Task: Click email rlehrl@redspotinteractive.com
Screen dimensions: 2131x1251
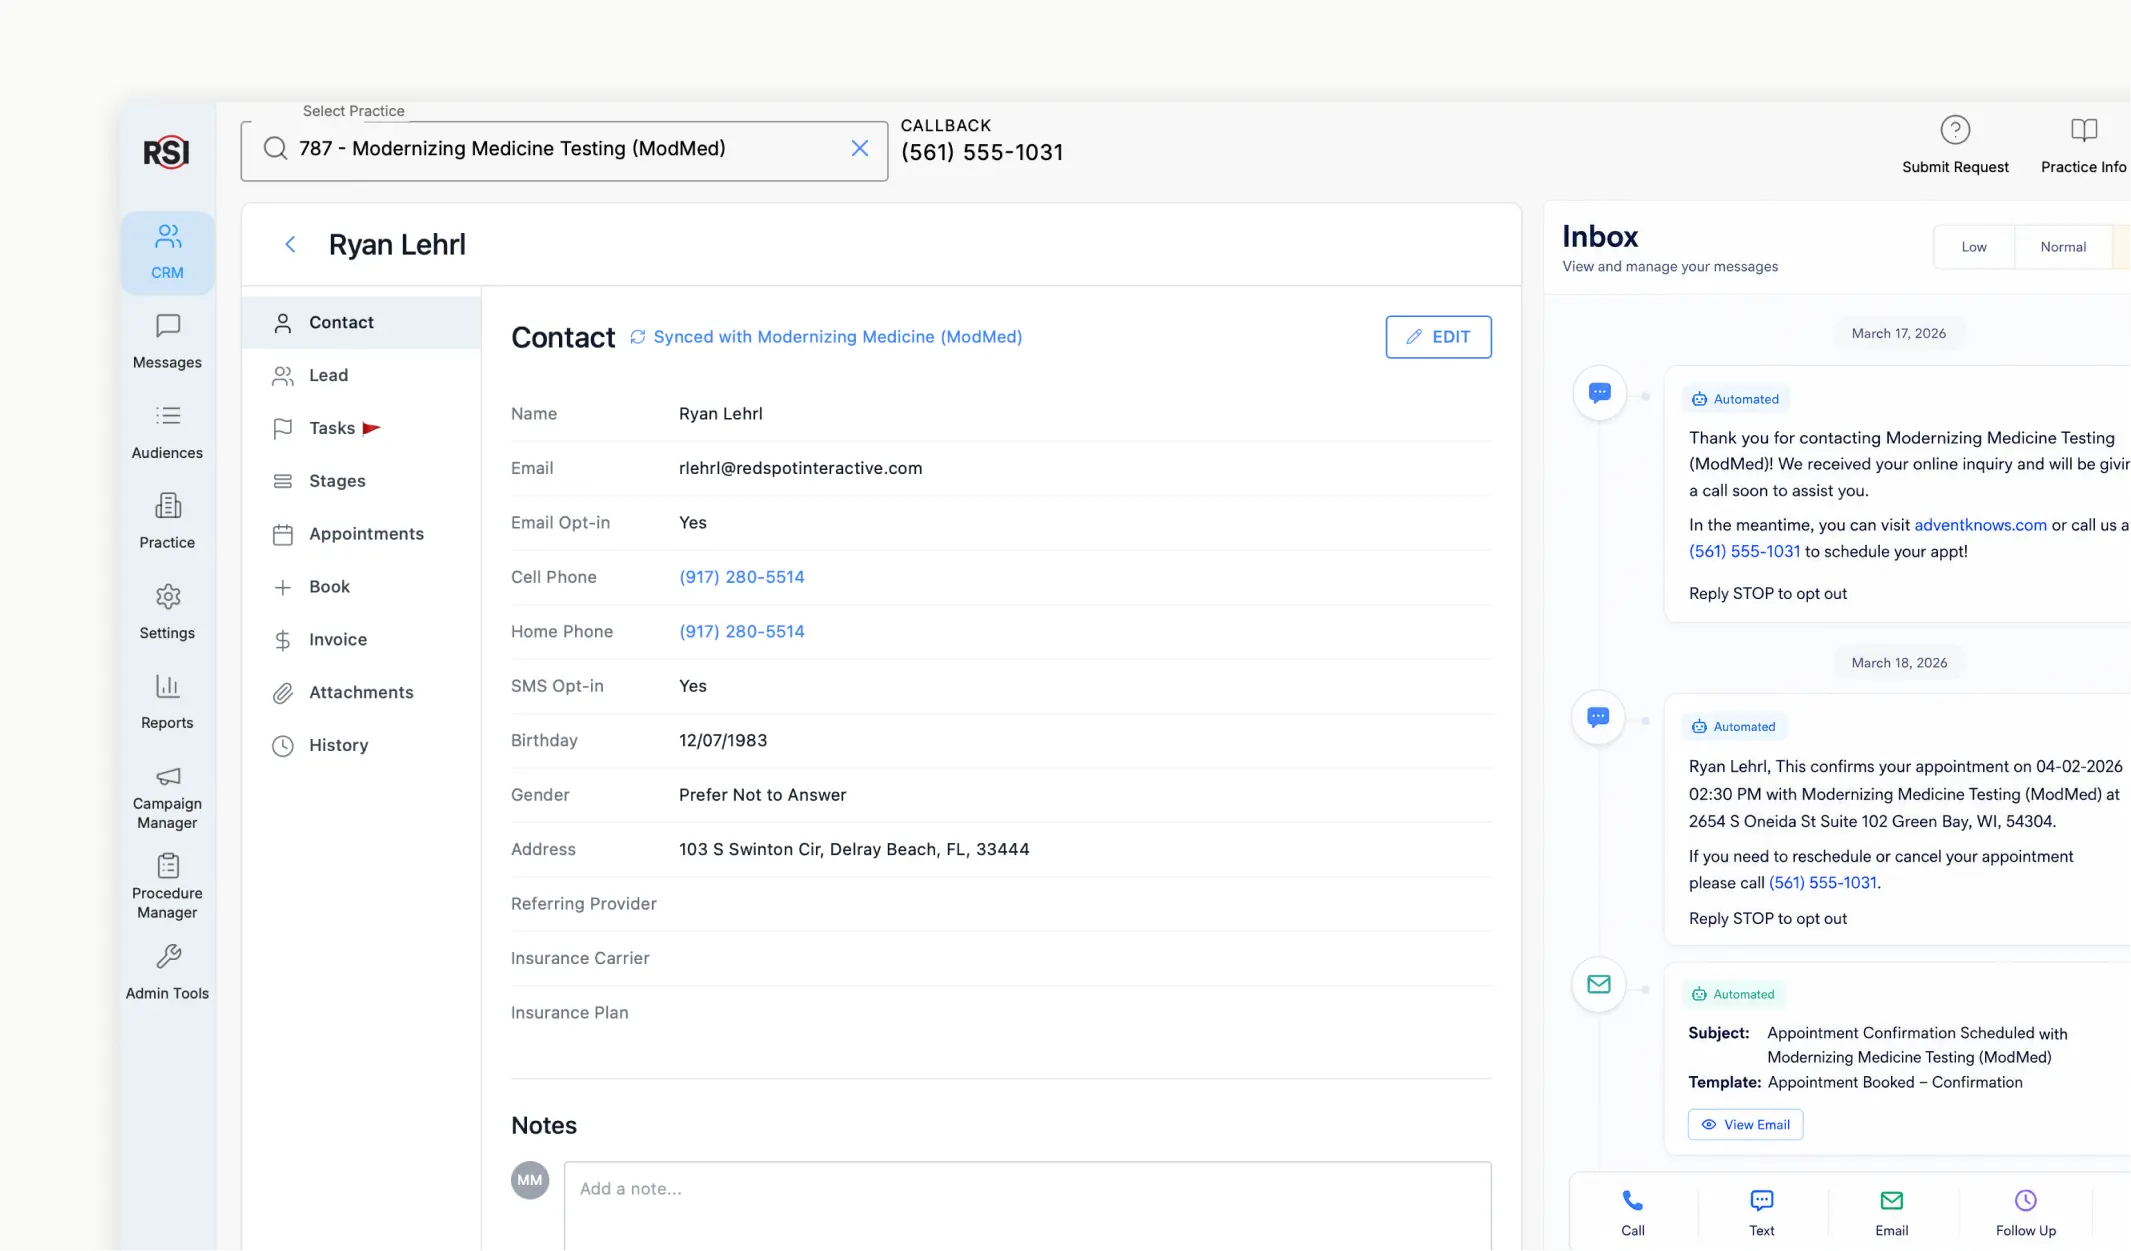Action: tap(800, 468)
